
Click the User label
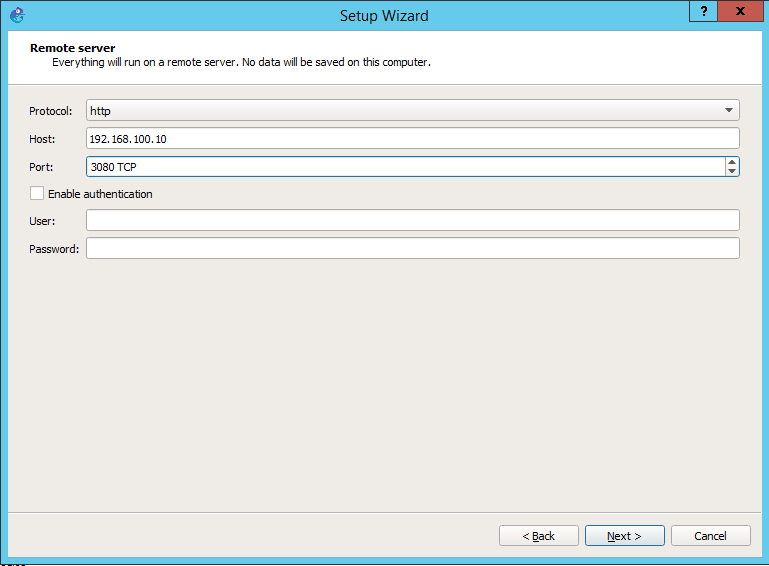click(42, 221)
